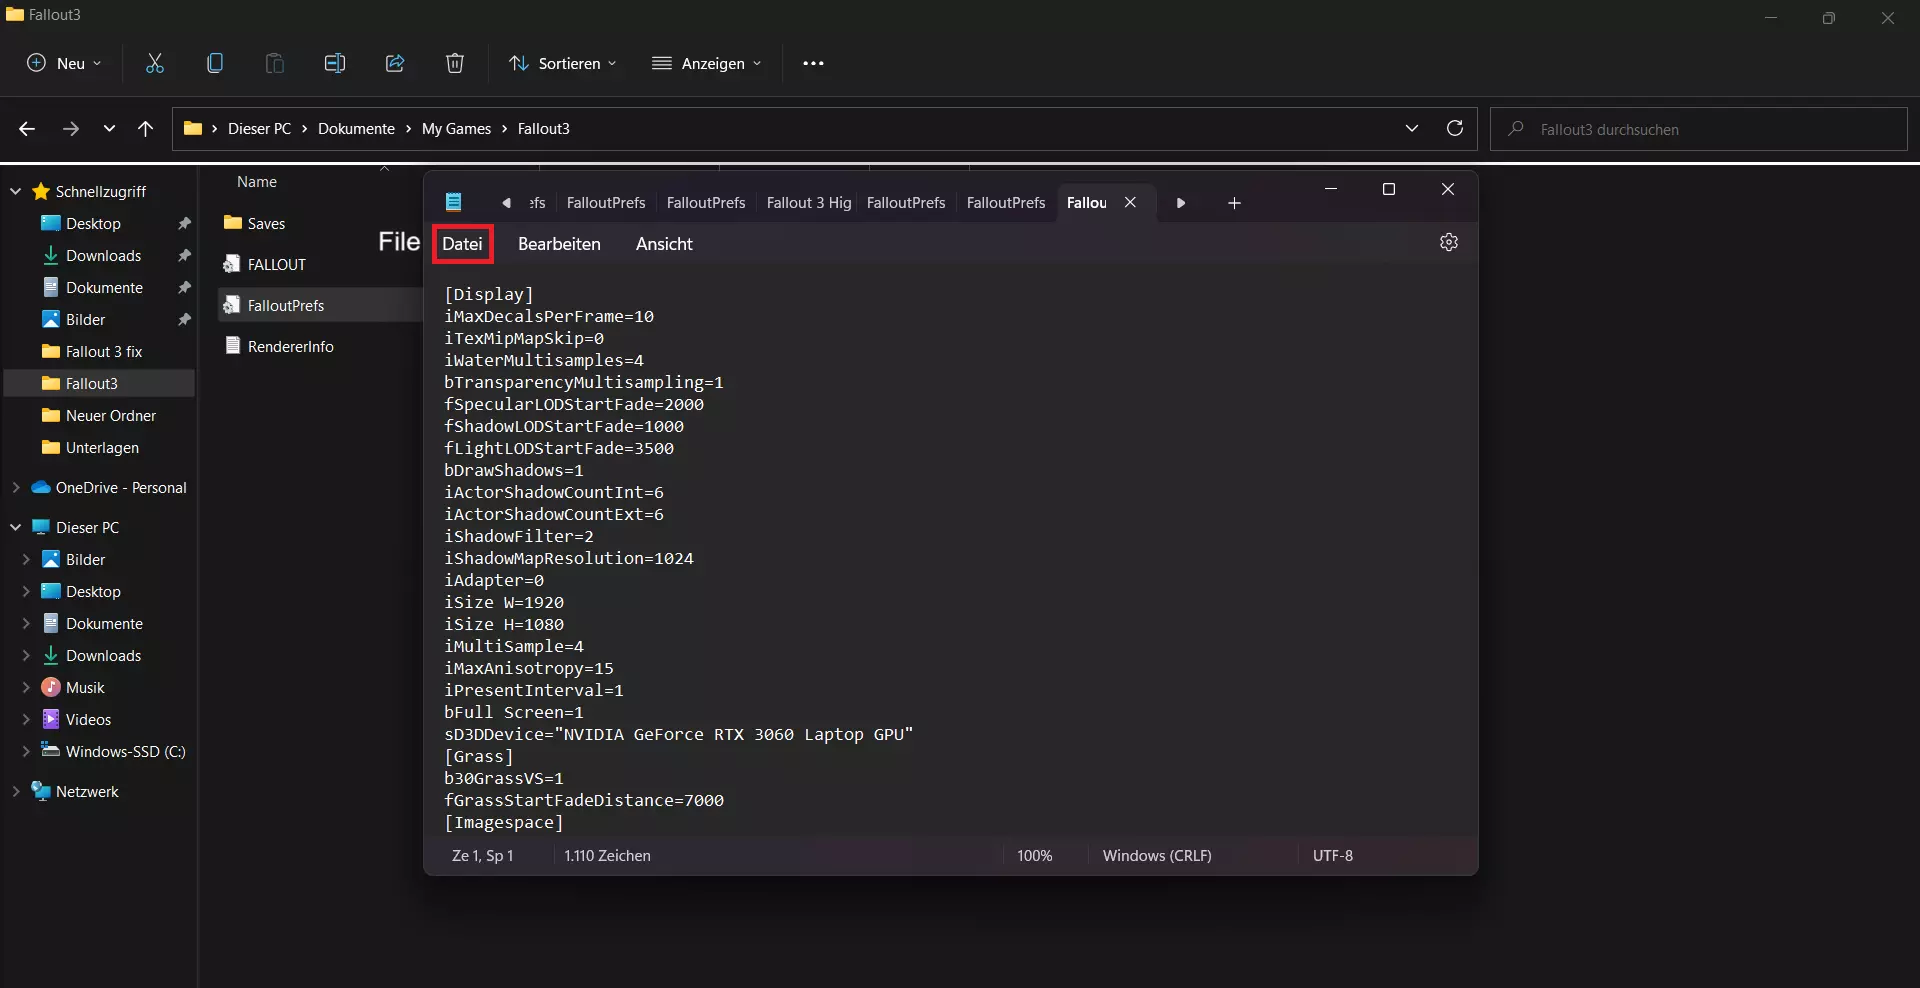This screenshot has height=988, width=1920.
Task: Collapse the Schnellzugriff tree node
Action: tap(16, 191)
